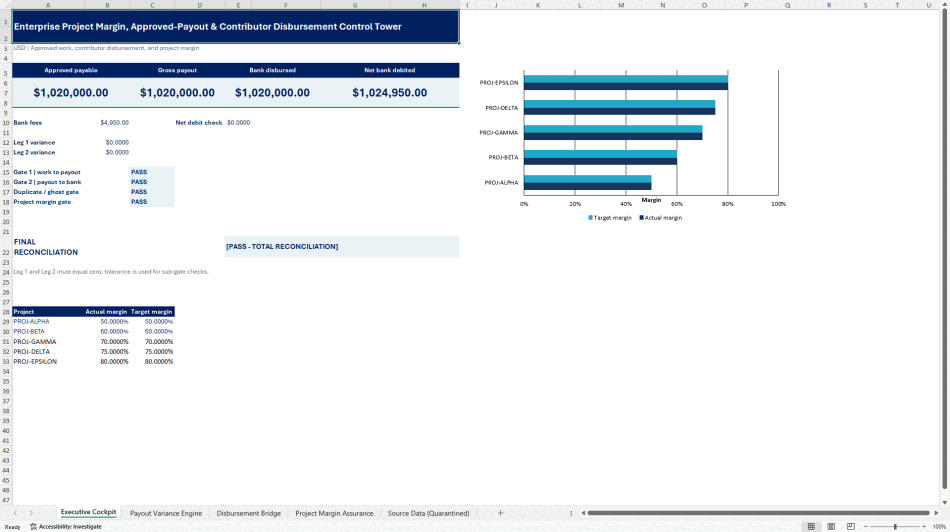The image size is (950, 532).
Task: Open the Project Margin Assurance tab
Action: (334, 513)
